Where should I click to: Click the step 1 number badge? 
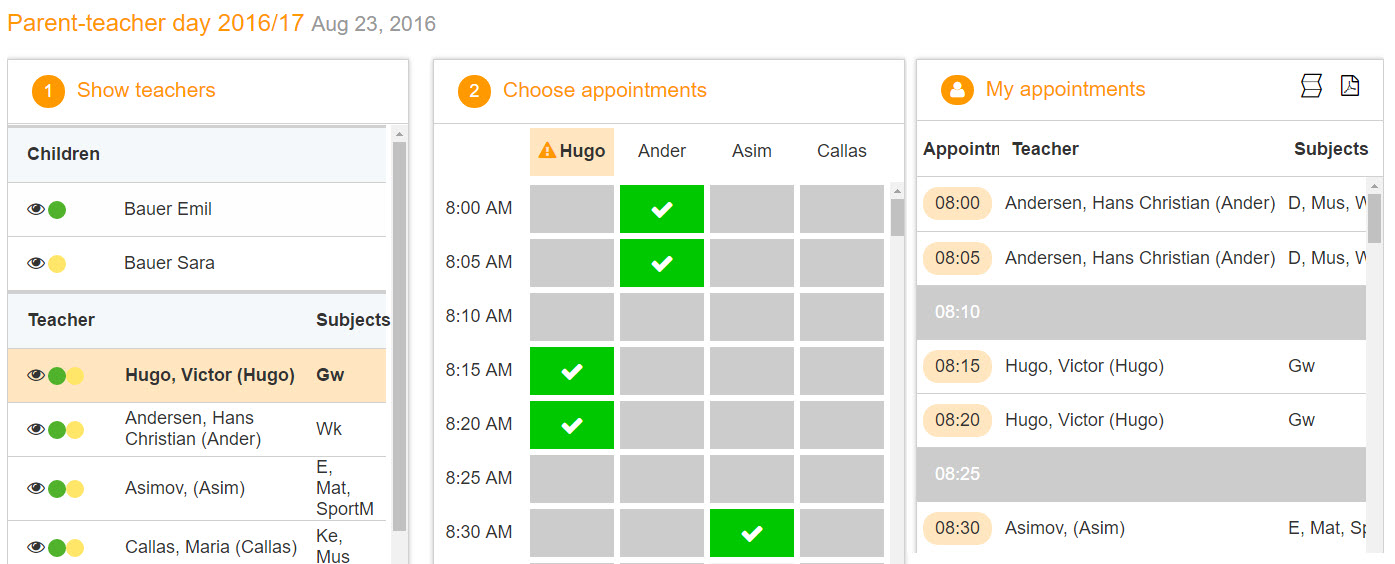point(48,91)
